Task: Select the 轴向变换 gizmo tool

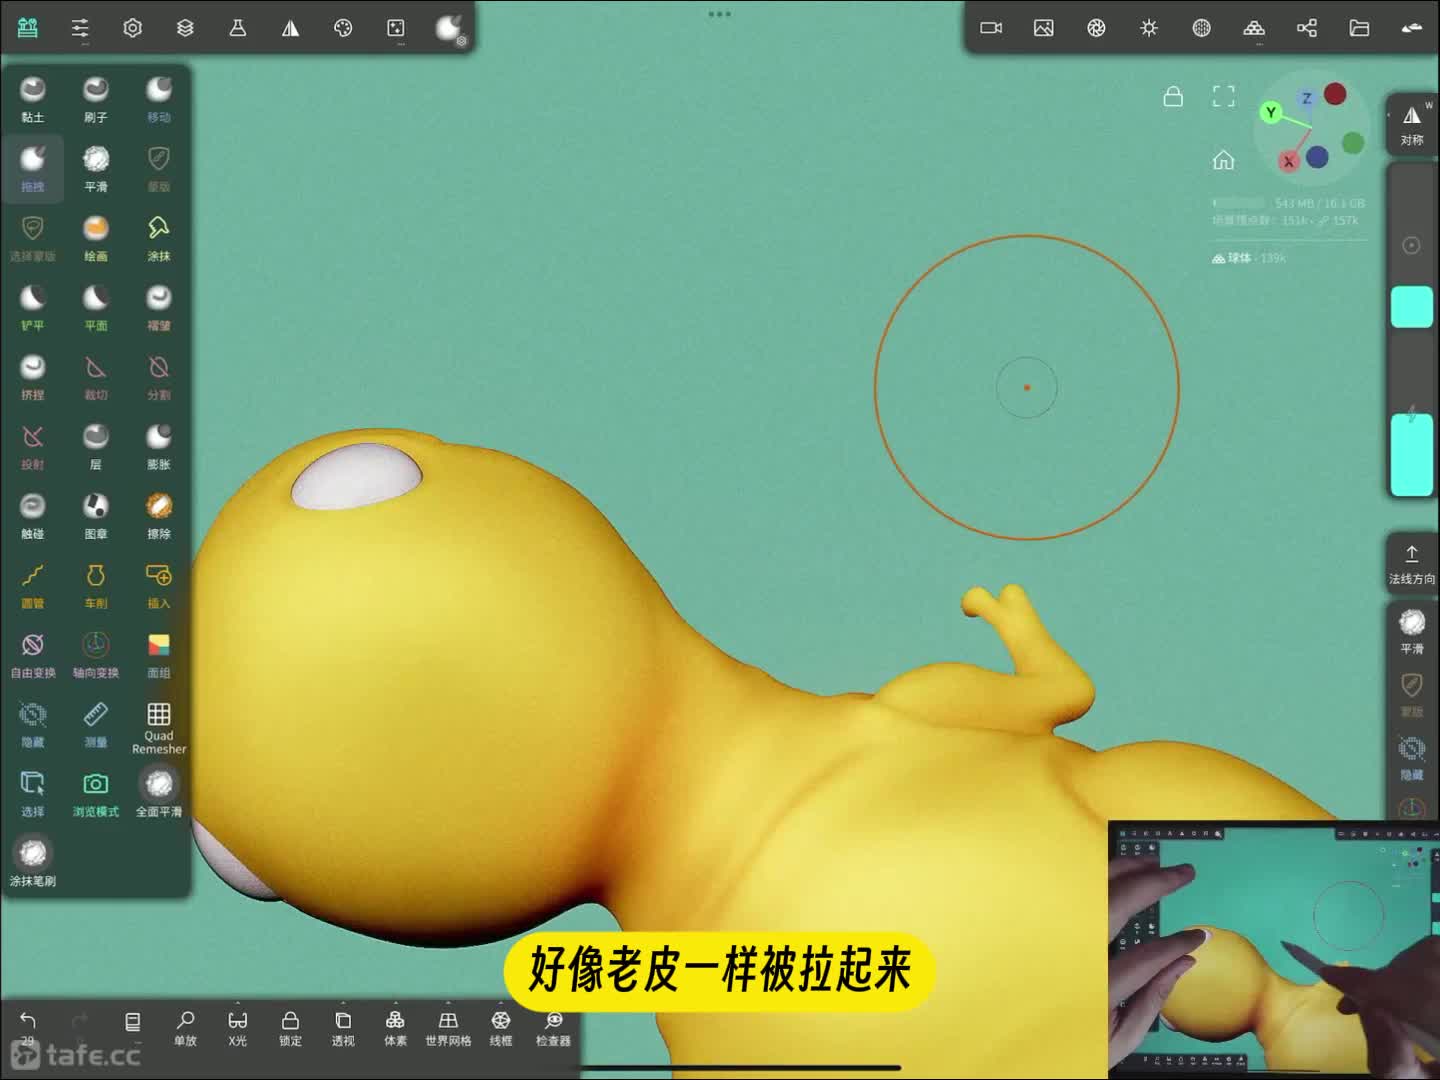Action: tap(96, 654)
